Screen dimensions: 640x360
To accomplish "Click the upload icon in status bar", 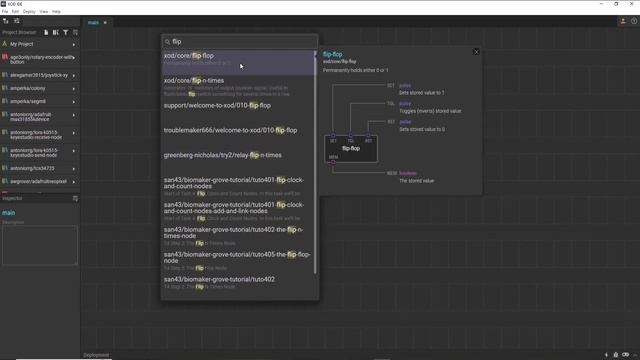I will point(606,355).
